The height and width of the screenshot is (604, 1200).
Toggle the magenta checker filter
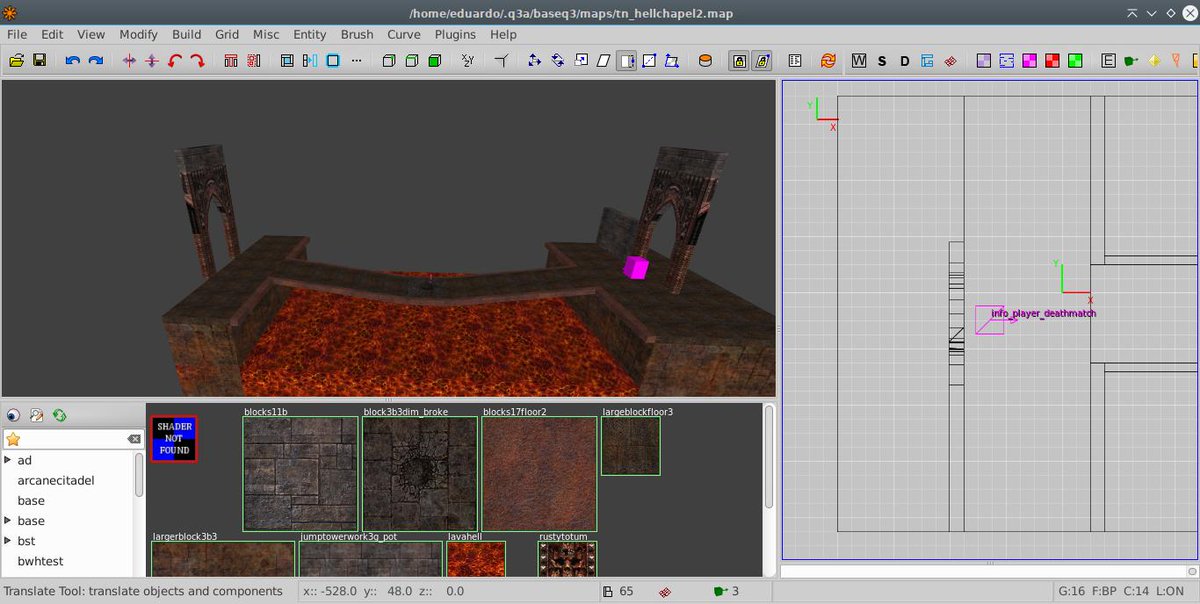click(1029, 61)
